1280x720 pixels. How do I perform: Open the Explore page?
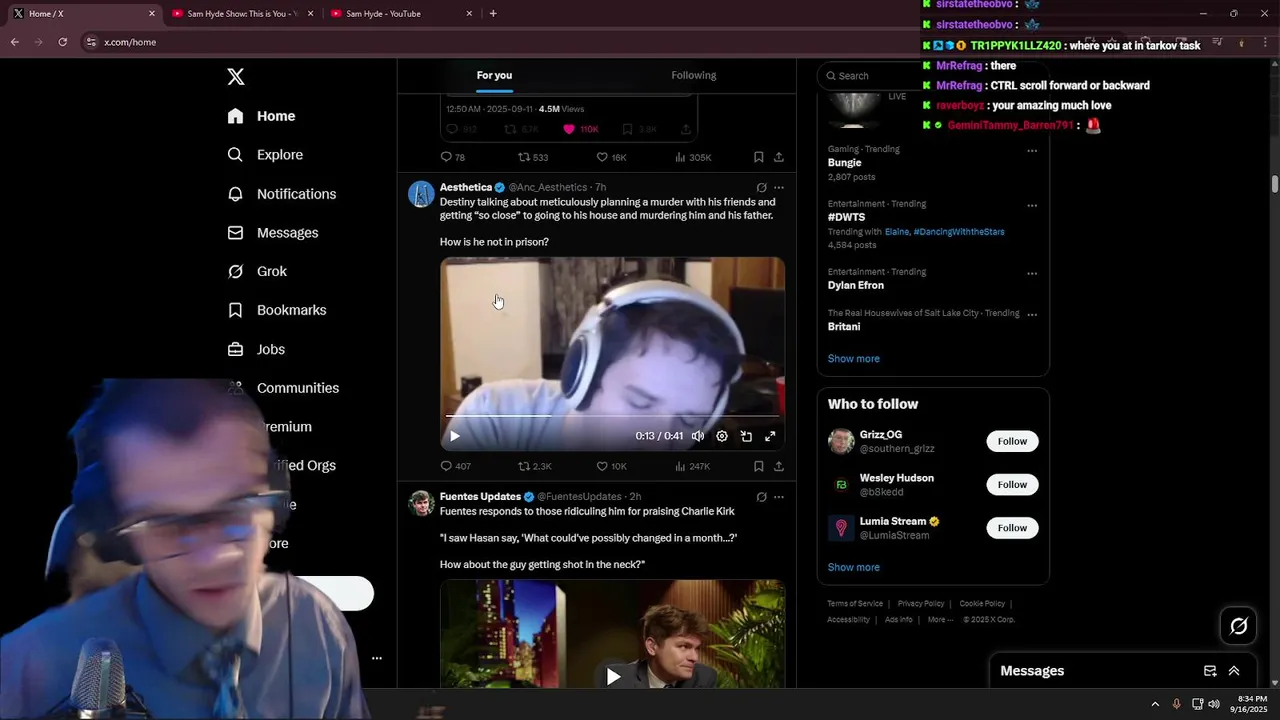[x=265, y=155]
